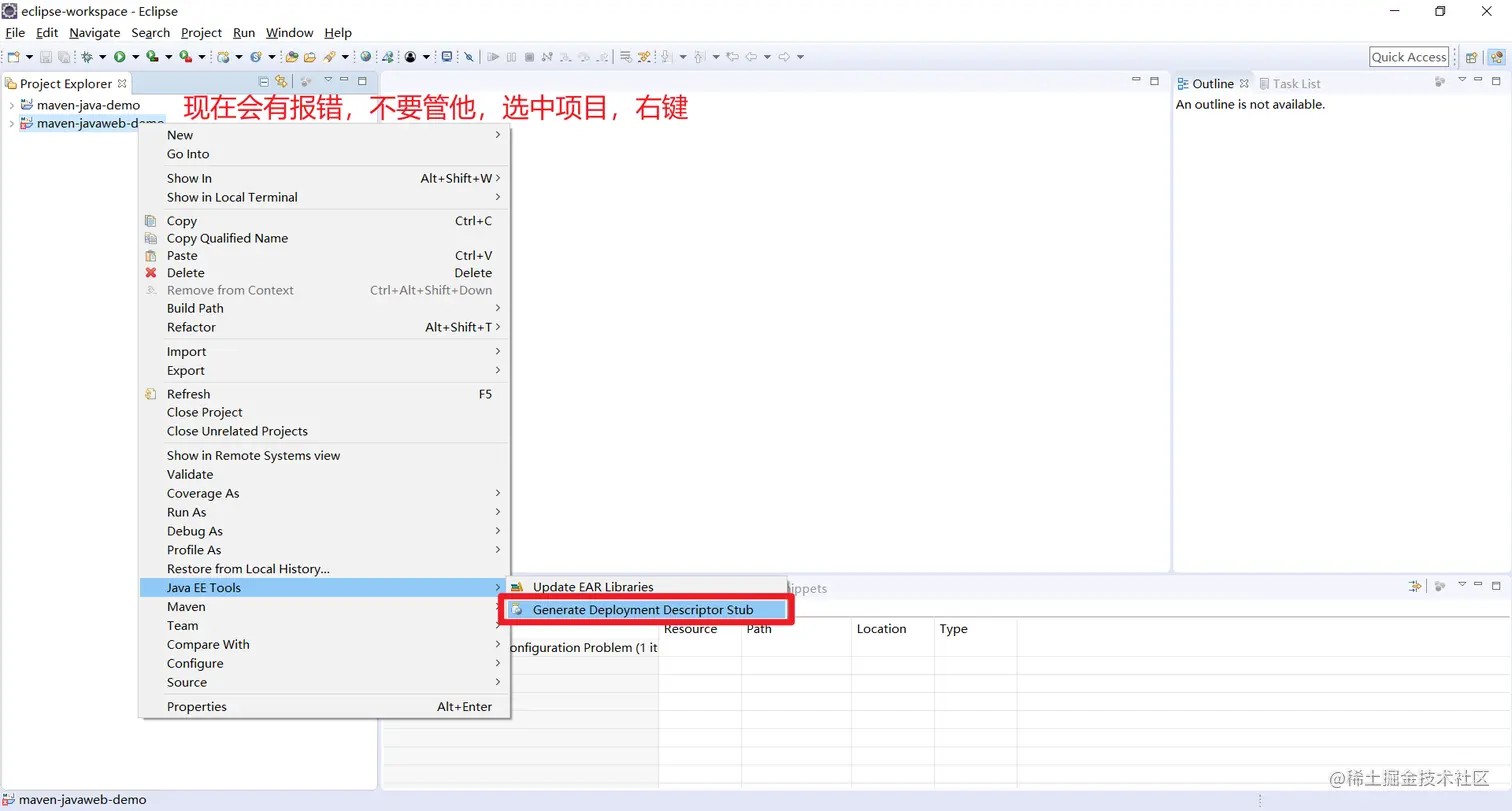Open the Window menu
The width and height of the screenshot is (1512, 811).
click(x=289, y=33)
